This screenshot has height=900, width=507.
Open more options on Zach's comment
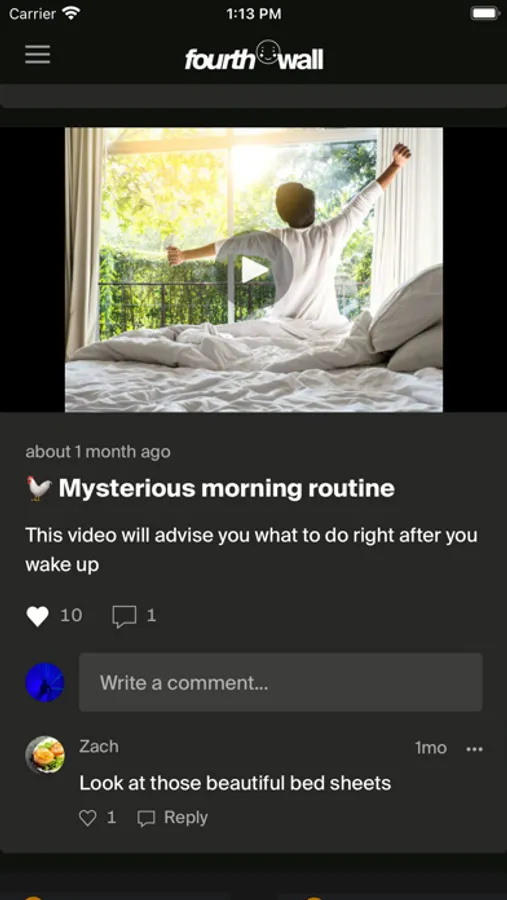coord(474,749)
